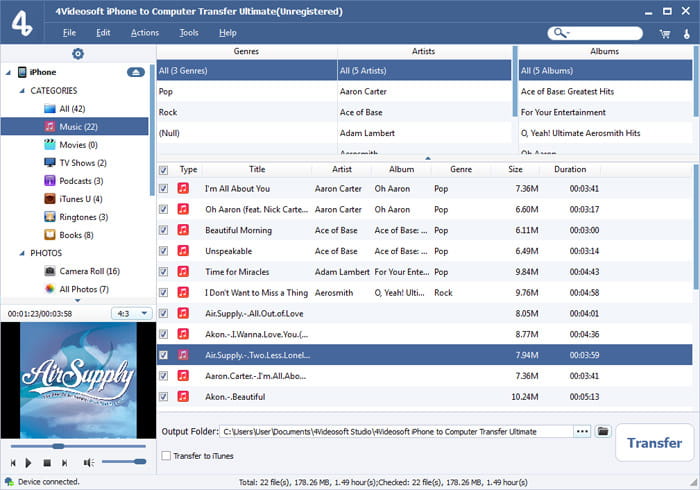700x490 pixels.
Task: Play the previewed track
Action: [28, 463]
